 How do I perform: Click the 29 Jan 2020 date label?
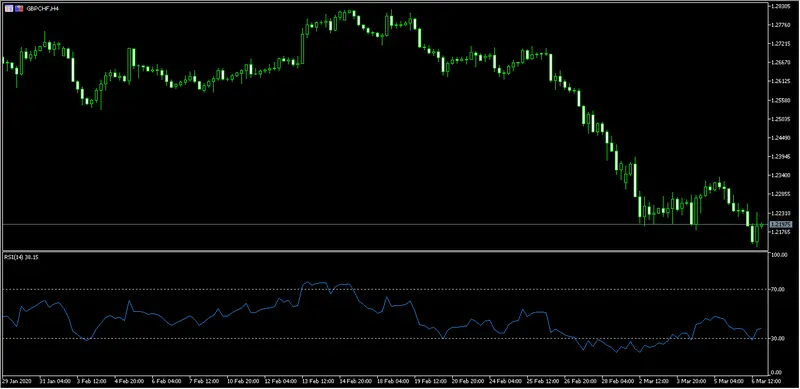(x=16, y=381)
